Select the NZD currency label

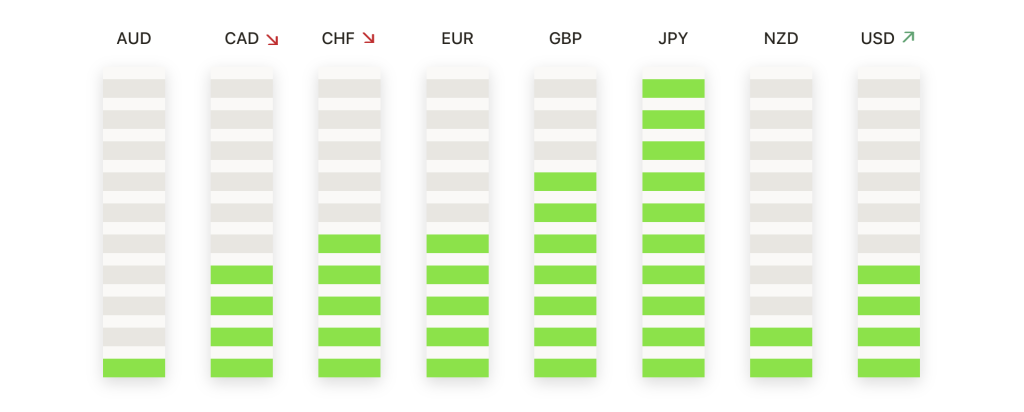point(781,40)
